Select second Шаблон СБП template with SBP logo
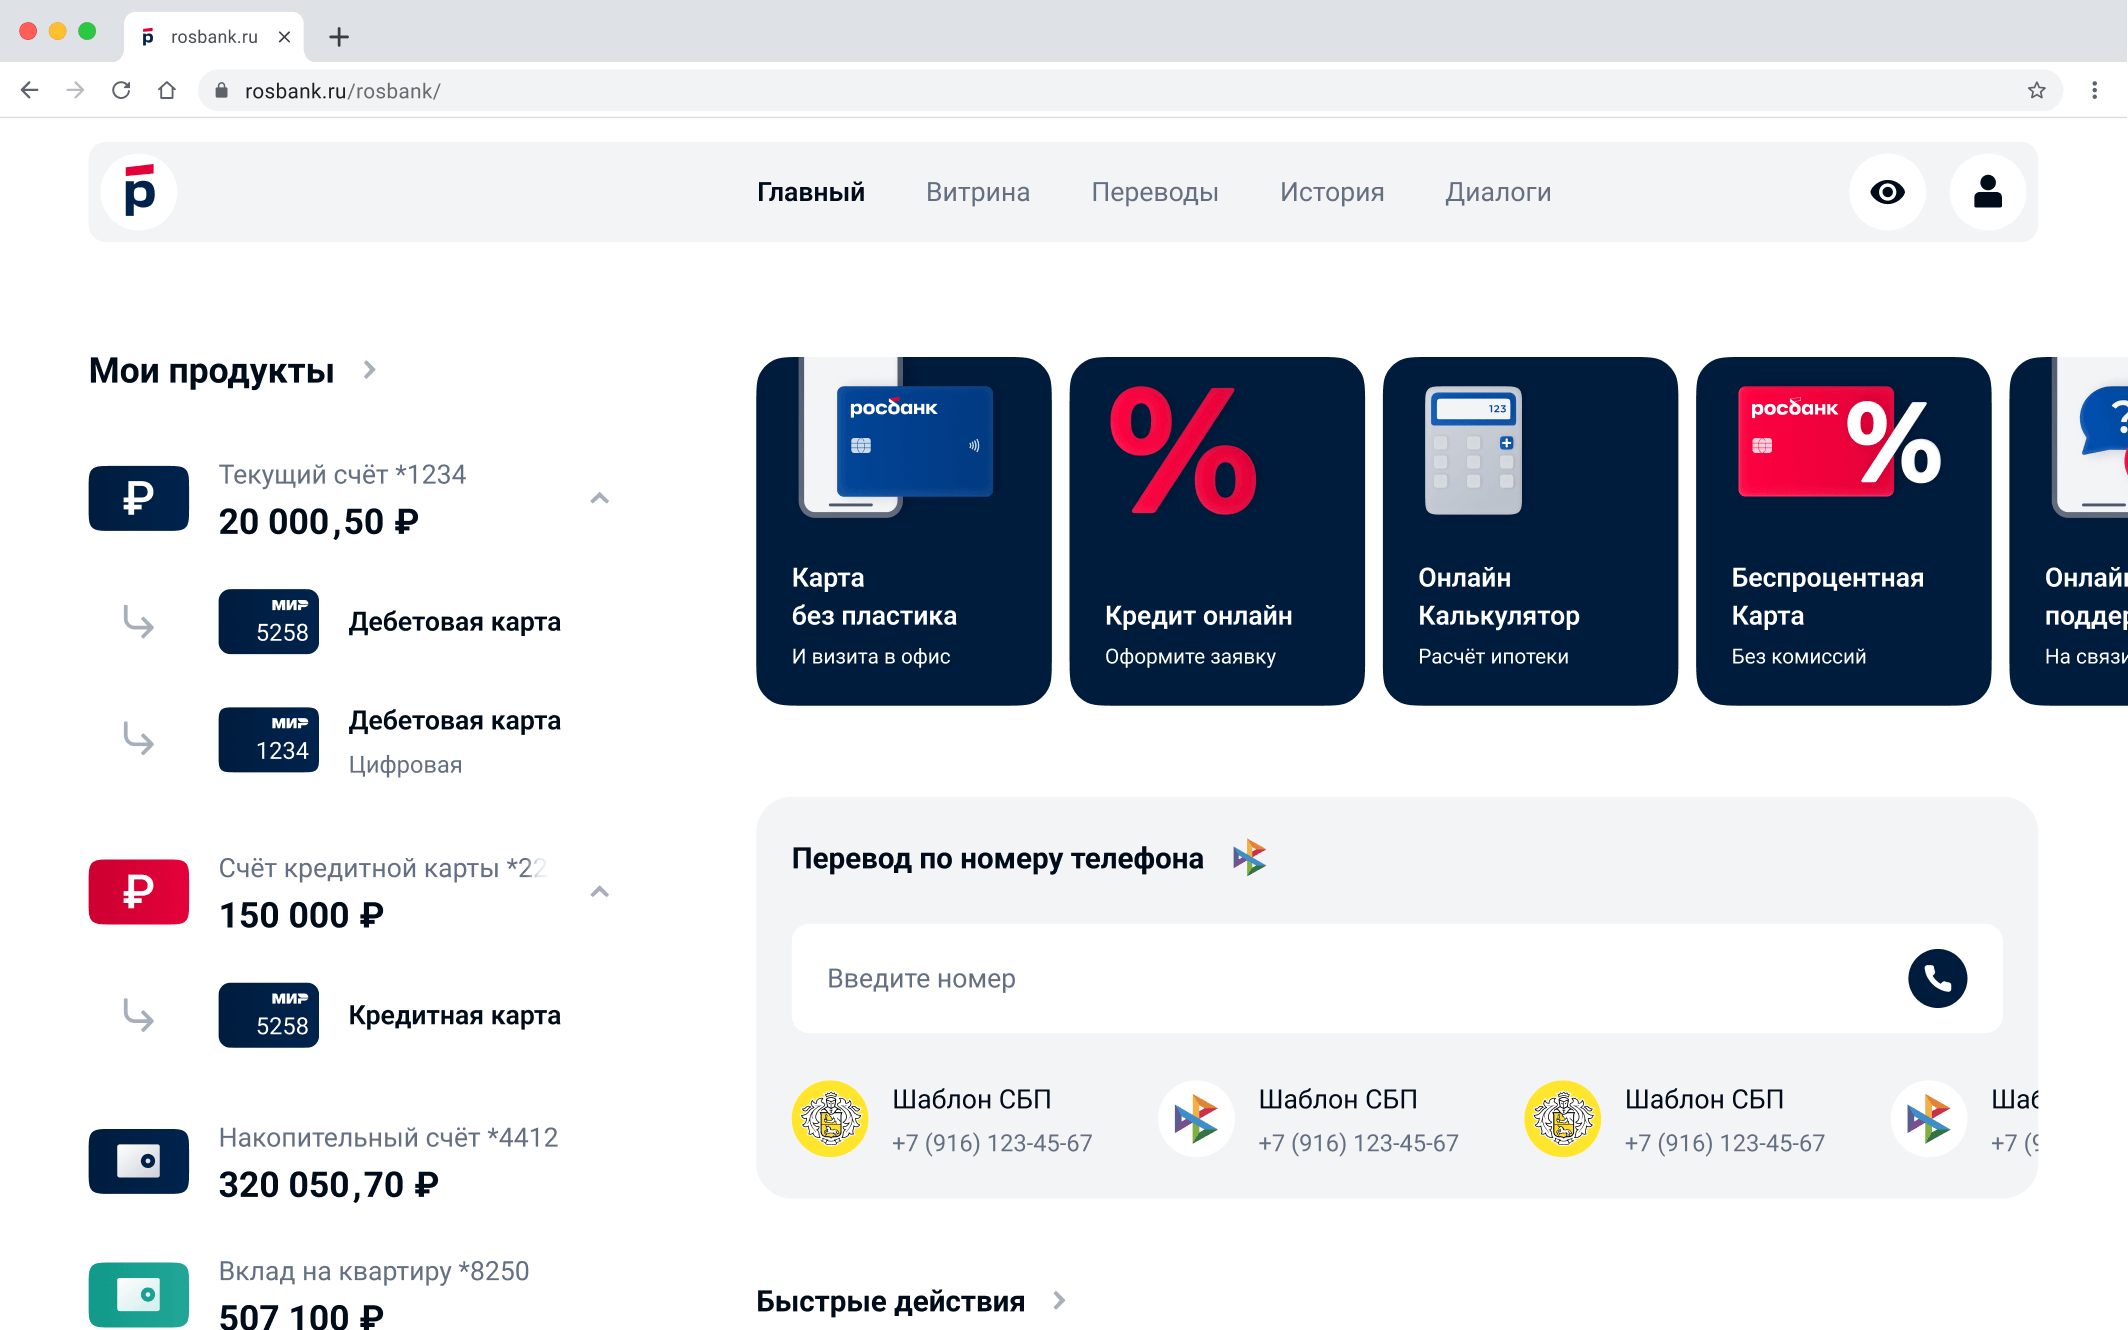The image size is (2128, 1330). tap(1308, 1119)
